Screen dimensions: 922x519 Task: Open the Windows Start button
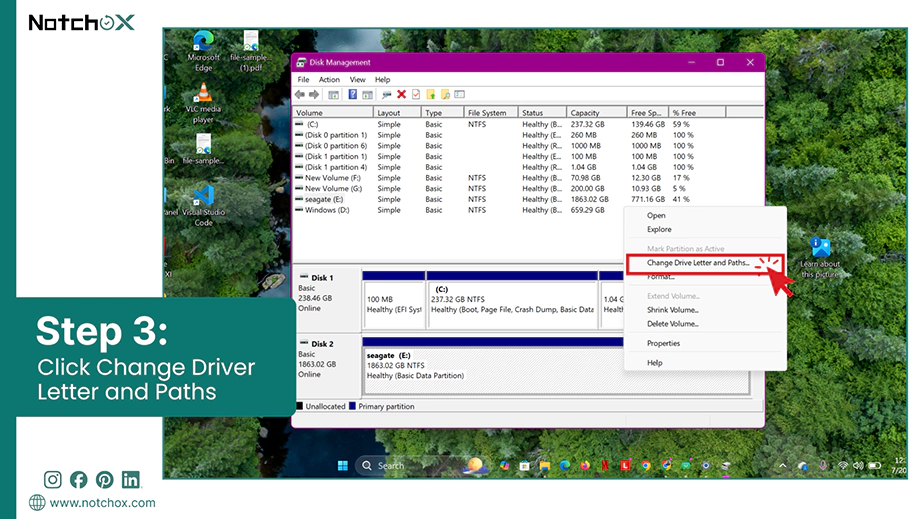(x=343, y=466)
